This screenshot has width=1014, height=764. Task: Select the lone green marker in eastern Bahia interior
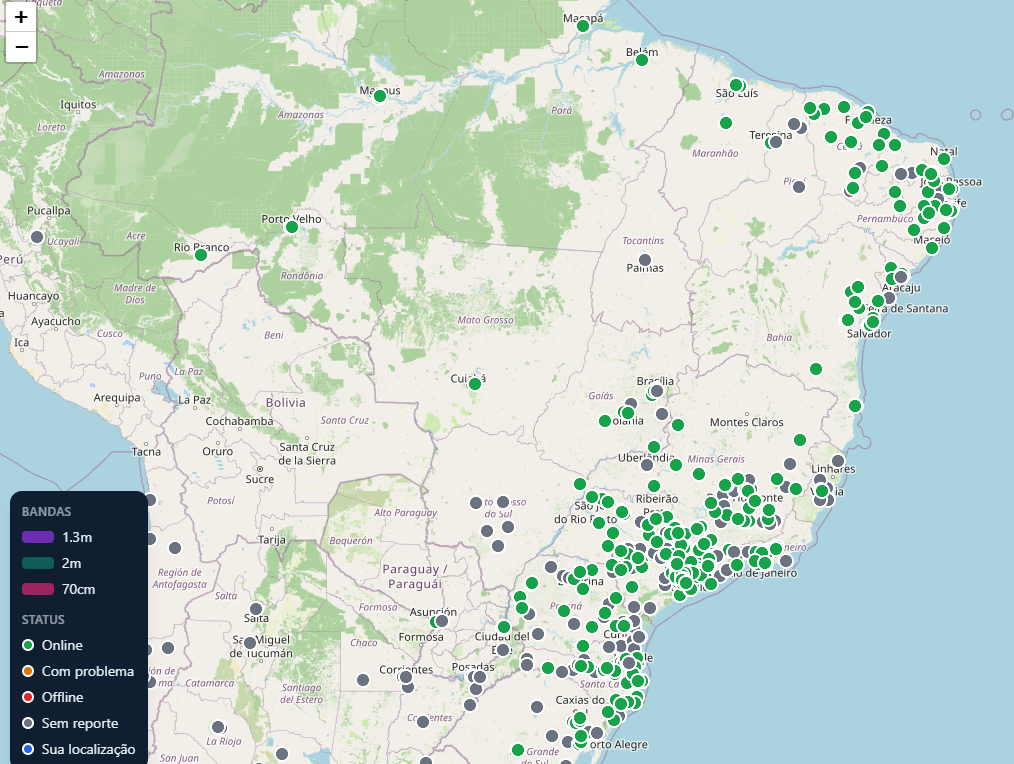coord(816,369)
